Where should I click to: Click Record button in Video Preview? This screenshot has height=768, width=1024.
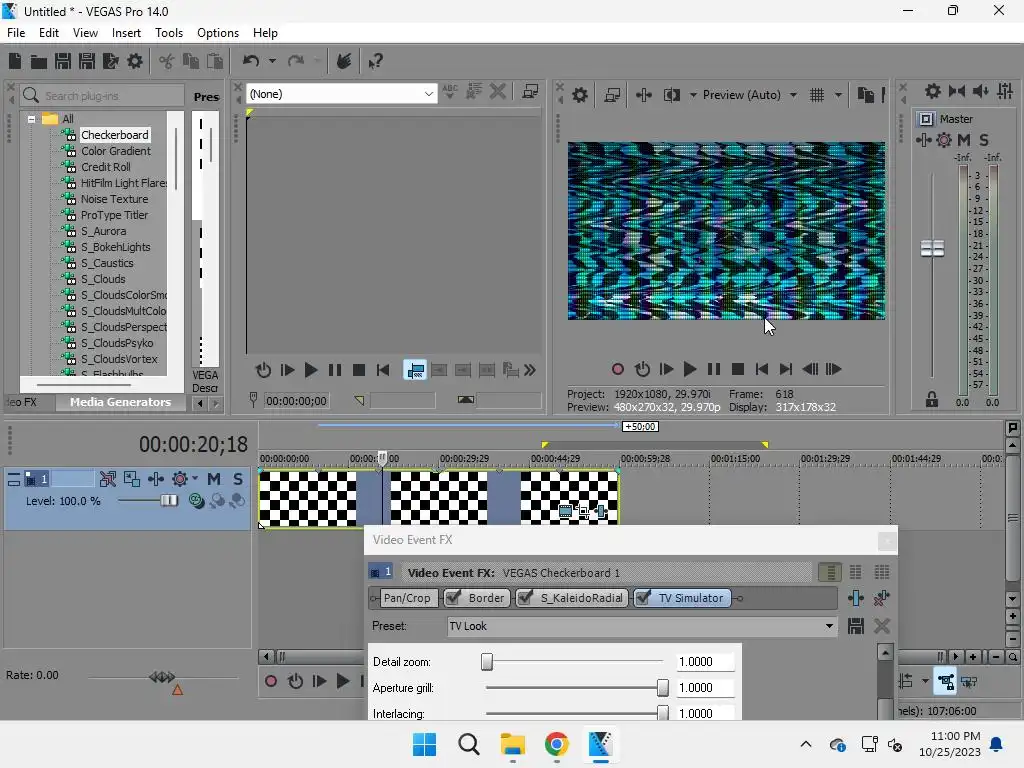tap(618, 370)
